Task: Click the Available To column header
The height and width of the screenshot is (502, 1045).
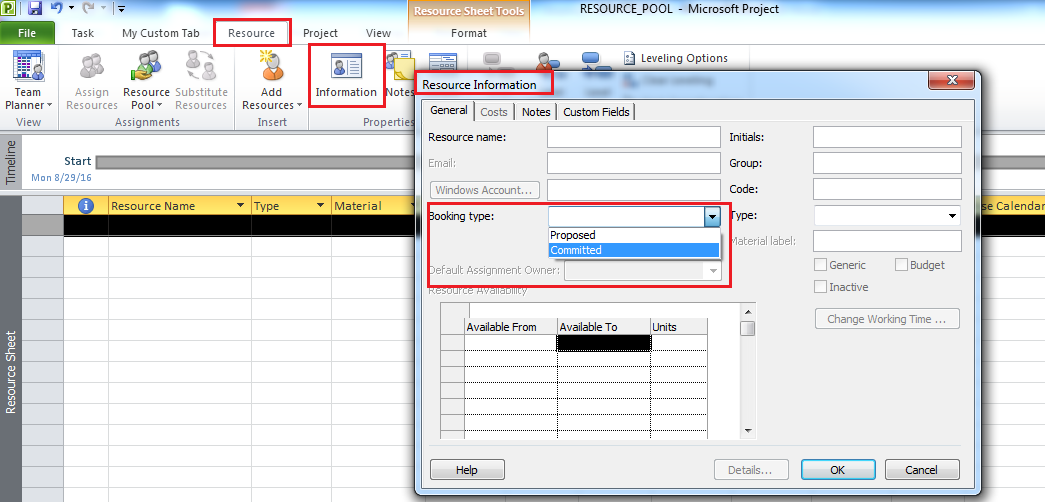Action: [603, 327]
